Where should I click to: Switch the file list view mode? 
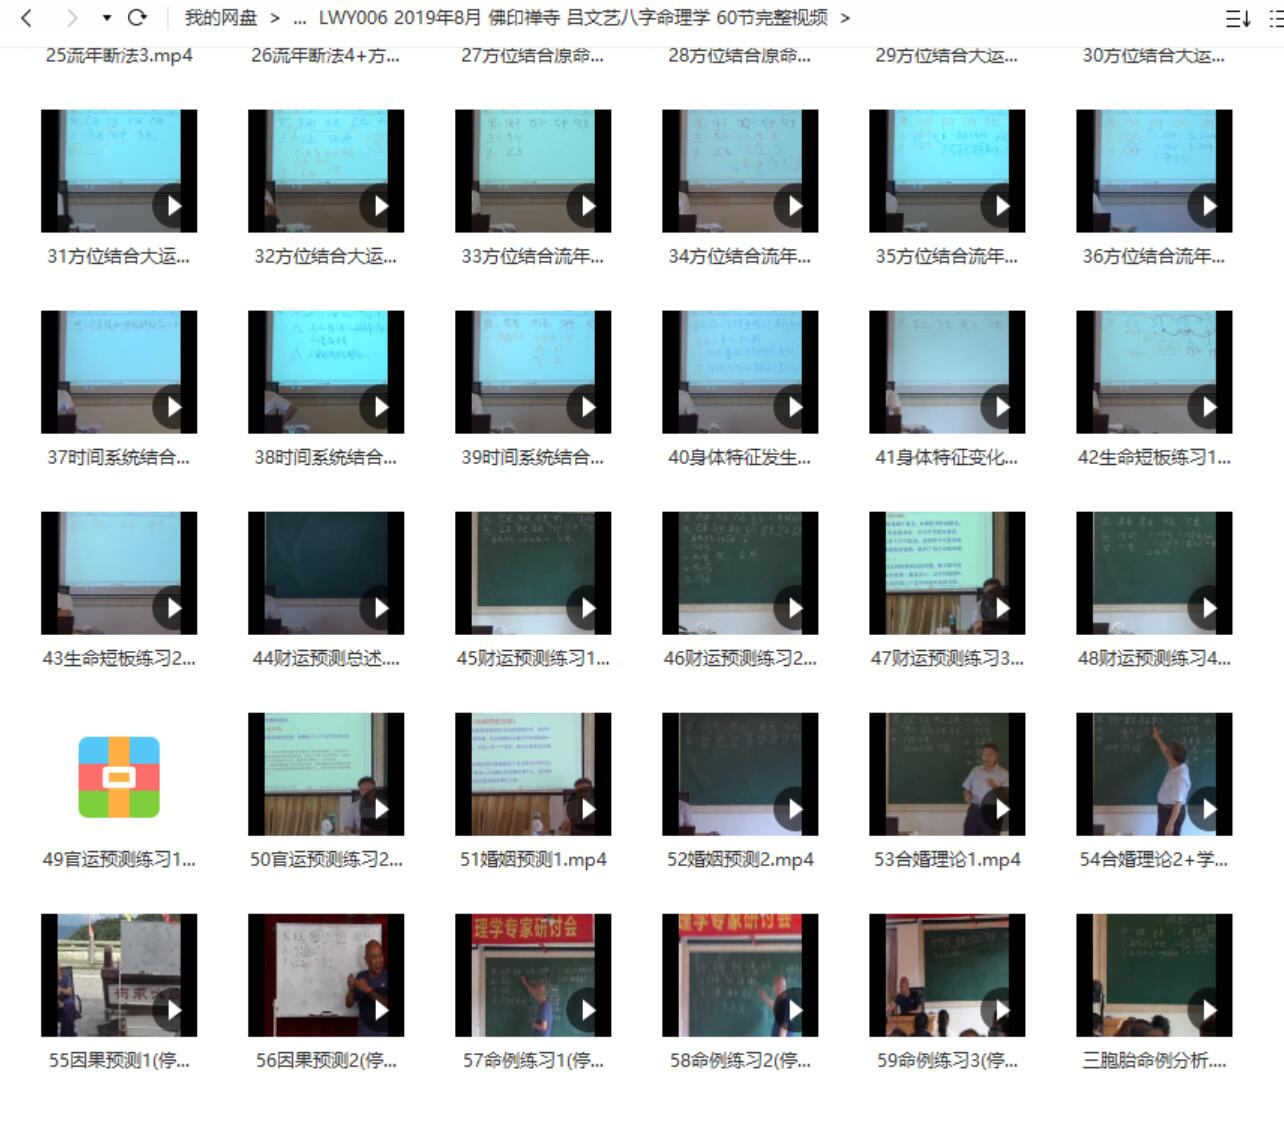tap(1277, 18)
